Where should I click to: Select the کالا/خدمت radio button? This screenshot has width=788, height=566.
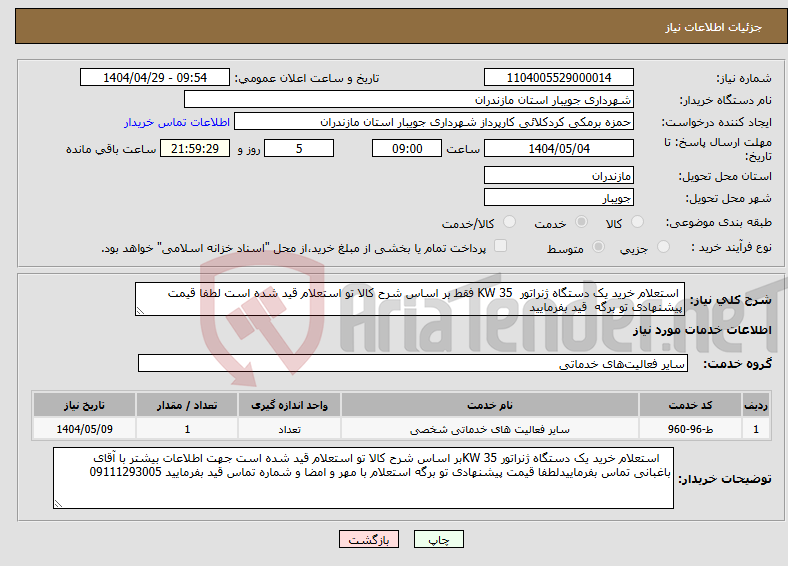[509, 222]
